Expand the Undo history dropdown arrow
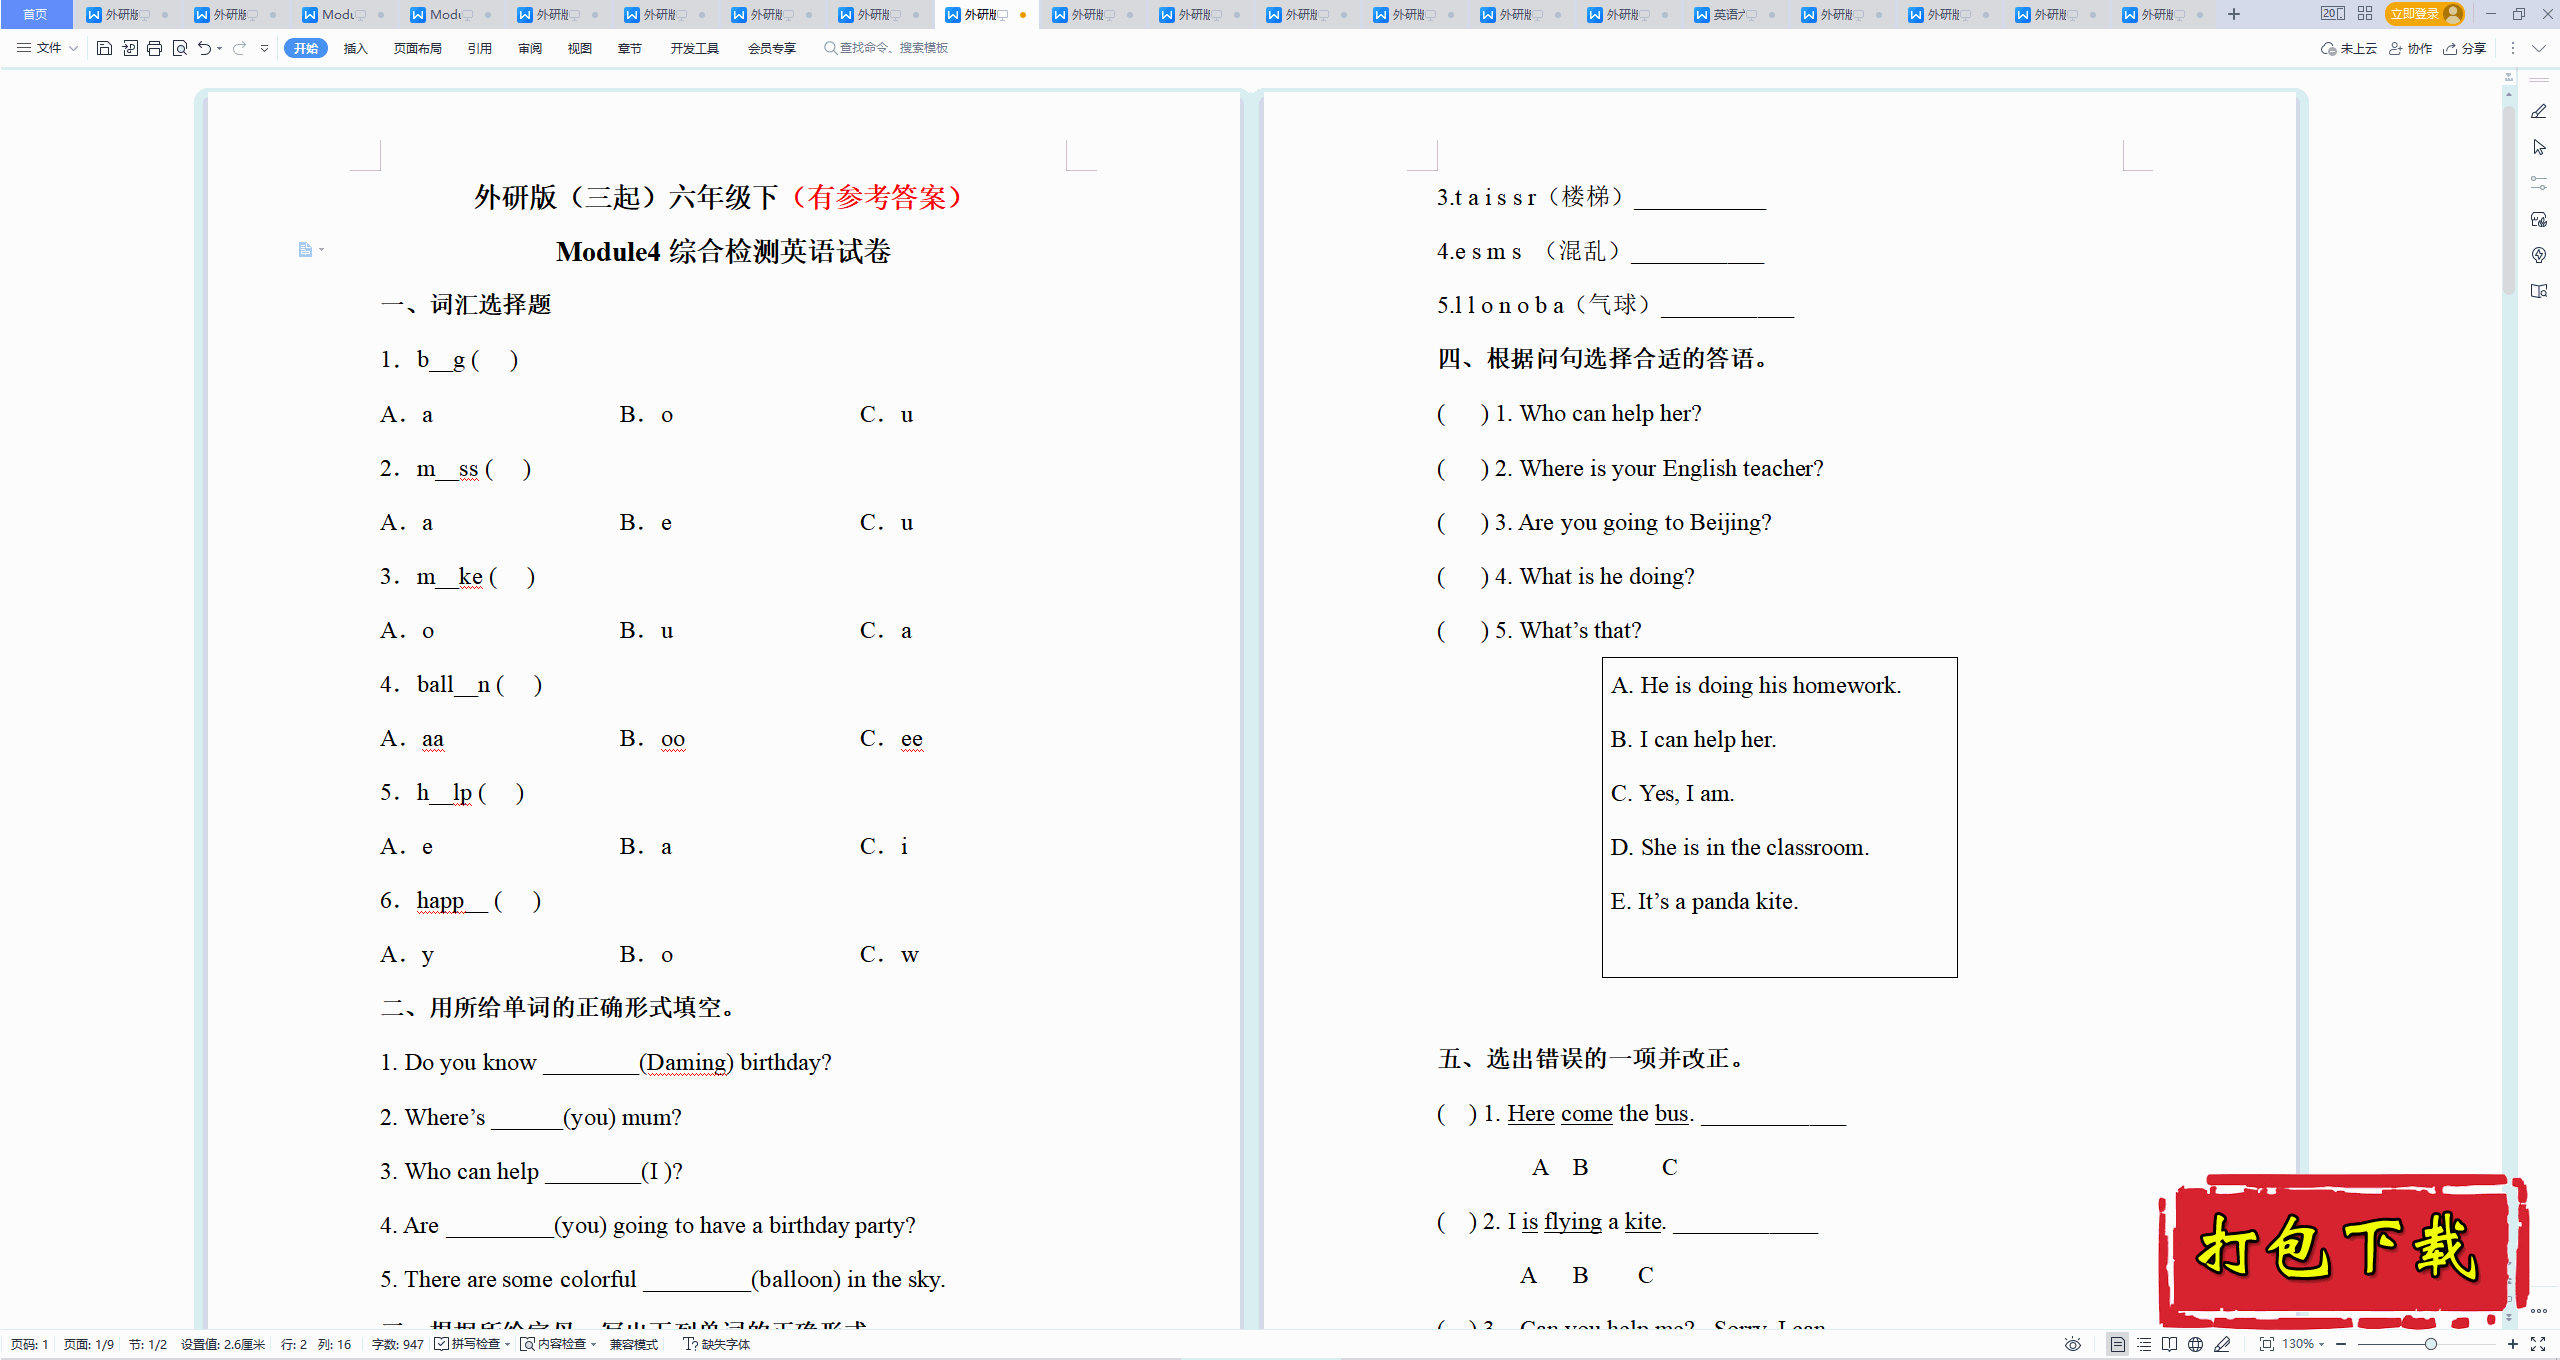Image resolution: width=2560 pixels, height=1360 pixels. (x=219, y=48)
